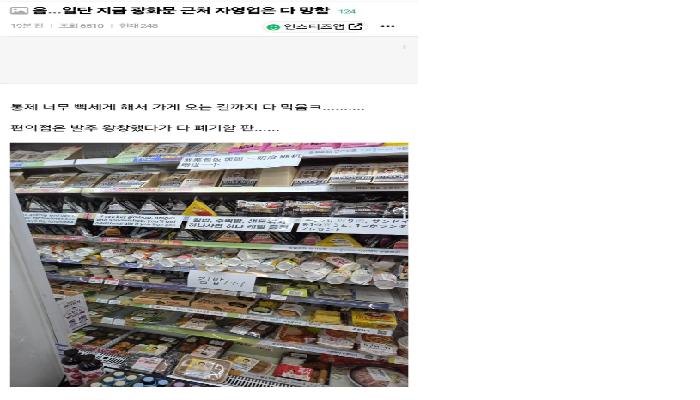The width and height of the screenshot is (700, 400).
Task: Click first body line about 통제
Action: [x=187, y=107]
